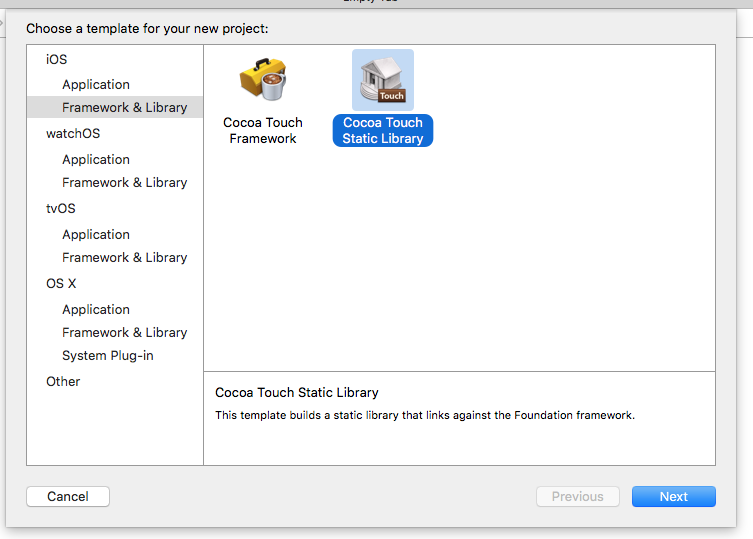This screenshot has height=539, width=753.
Task: Select Framework & Library under iOS
Action: click(115, 107)
